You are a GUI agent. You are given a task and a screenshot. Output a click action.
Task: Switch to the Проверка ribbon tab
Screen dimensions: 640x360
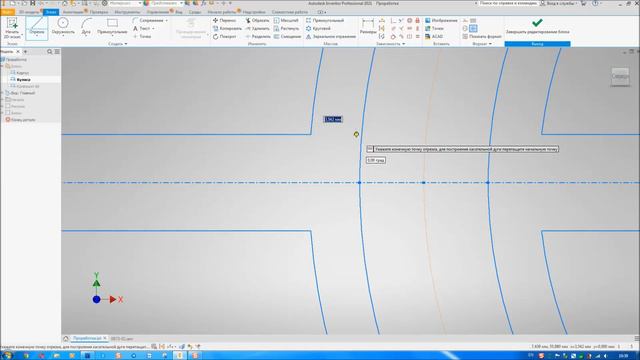(x=99, y=12)
